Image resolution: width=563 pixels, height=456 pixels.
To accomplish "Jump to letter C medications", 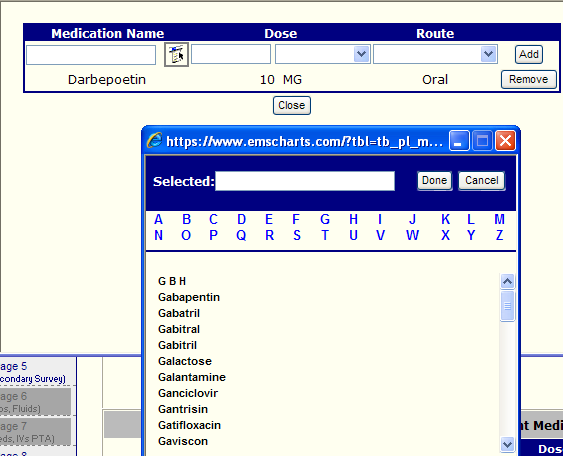I will pos(213,219).
